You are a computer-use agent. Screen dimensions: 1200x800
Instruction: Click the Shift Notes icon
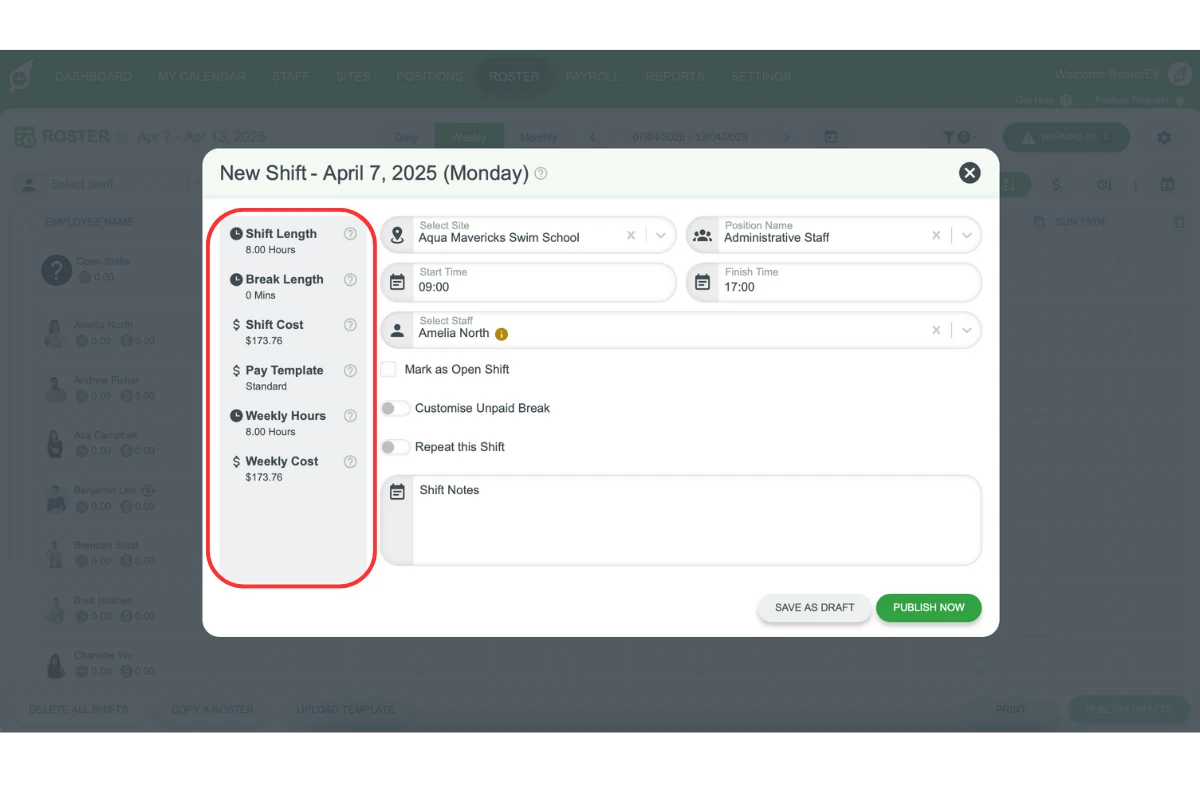pyautogui.click(x=397, y=491)
